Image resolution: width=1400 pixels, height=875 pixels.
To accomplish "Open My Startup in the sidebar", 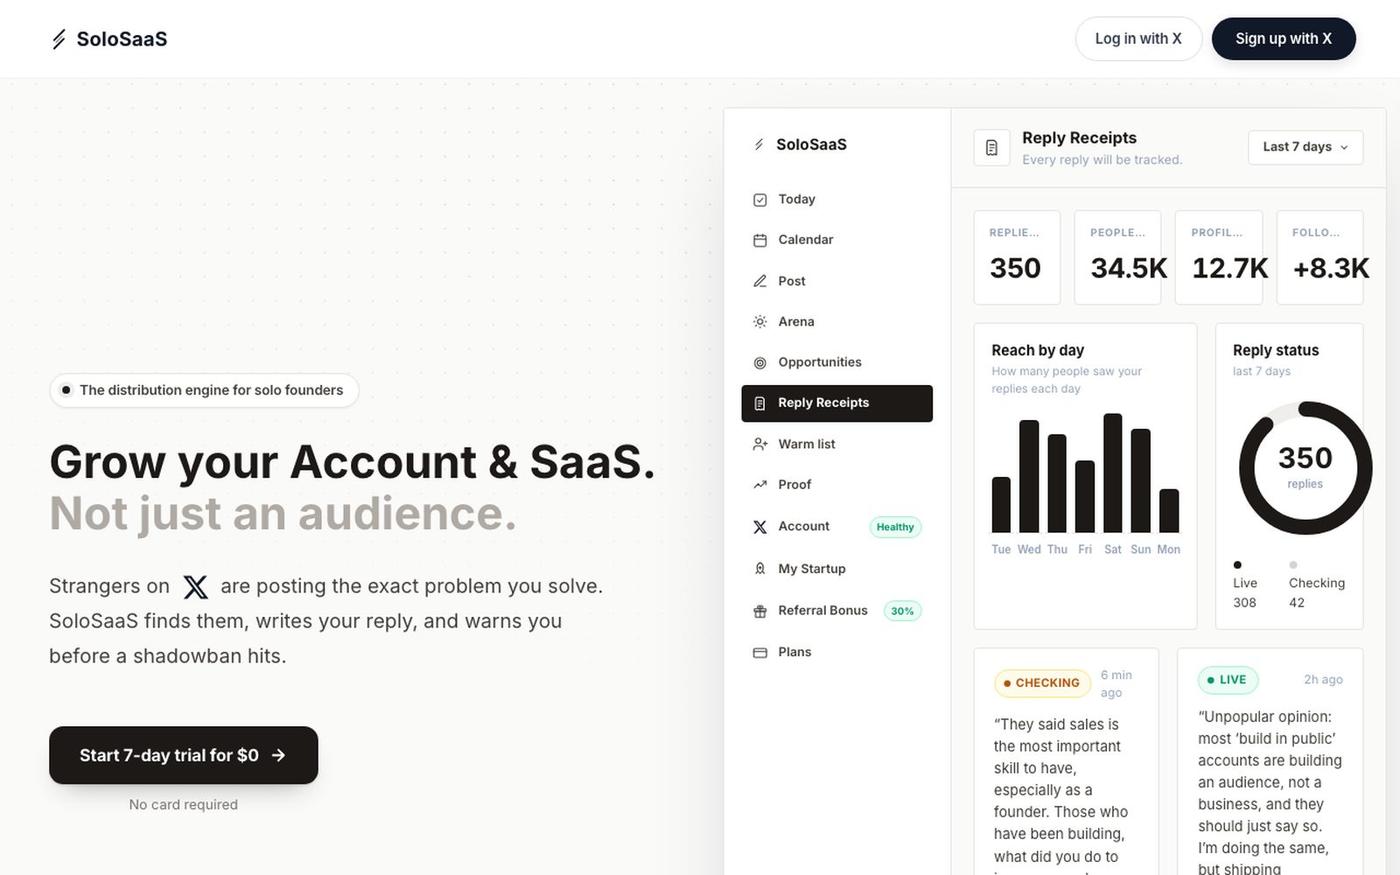I will pyautogui.click(x=837, y=569).
